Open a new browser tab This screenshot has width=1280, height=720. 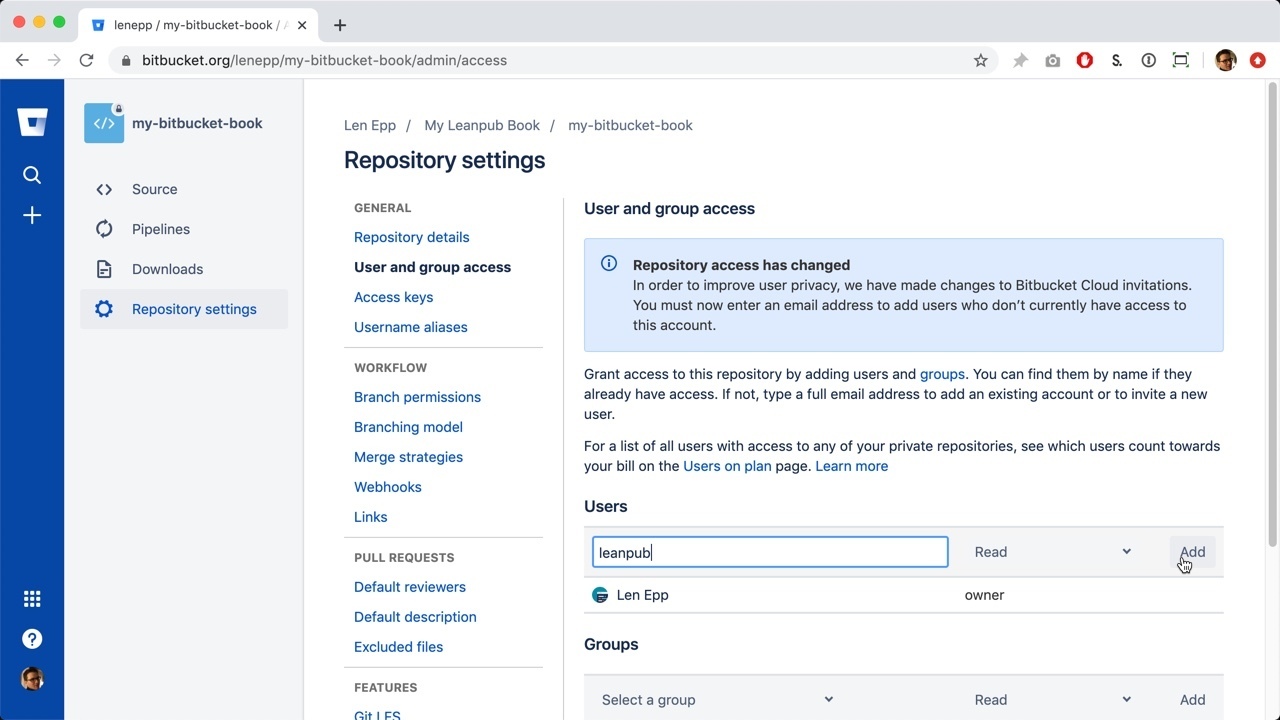[340, 25]
